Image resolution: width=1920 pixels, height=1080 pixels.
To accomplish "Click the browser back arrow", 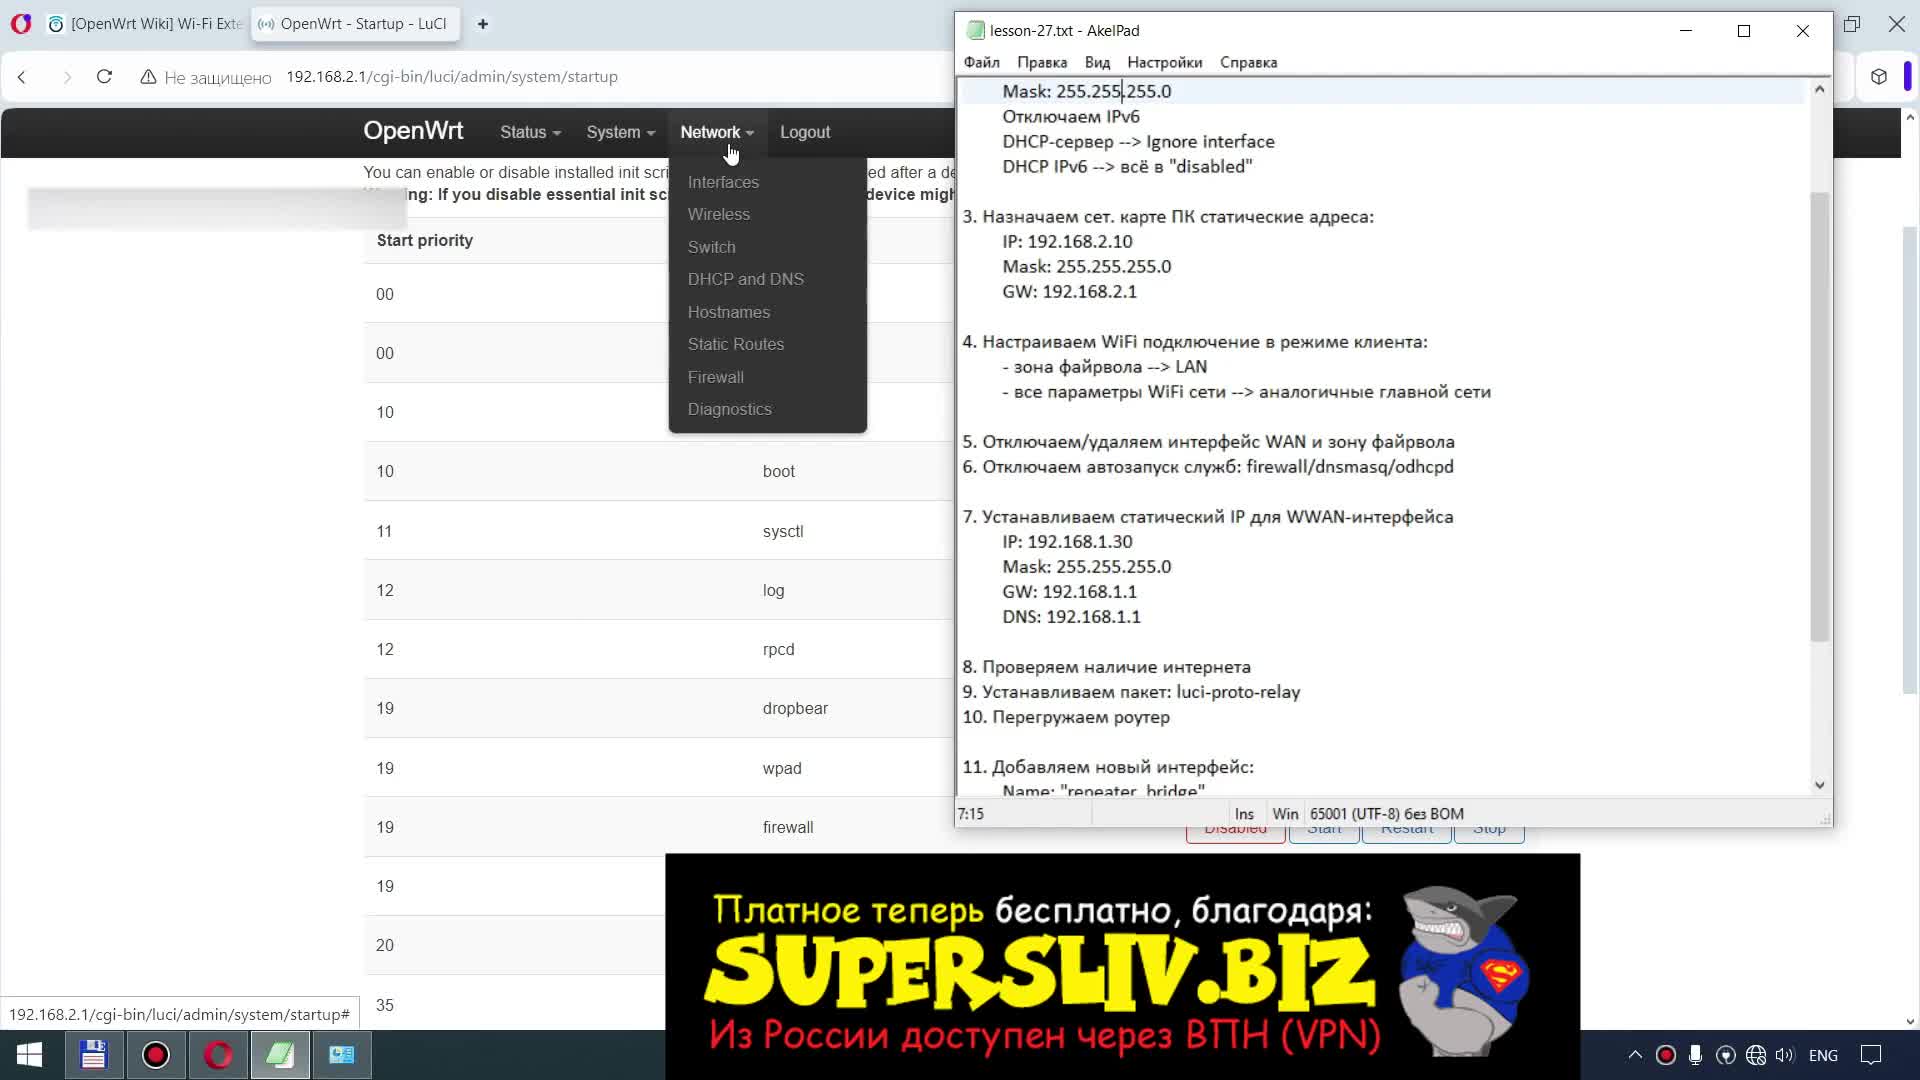I will [x=22, y=77].
